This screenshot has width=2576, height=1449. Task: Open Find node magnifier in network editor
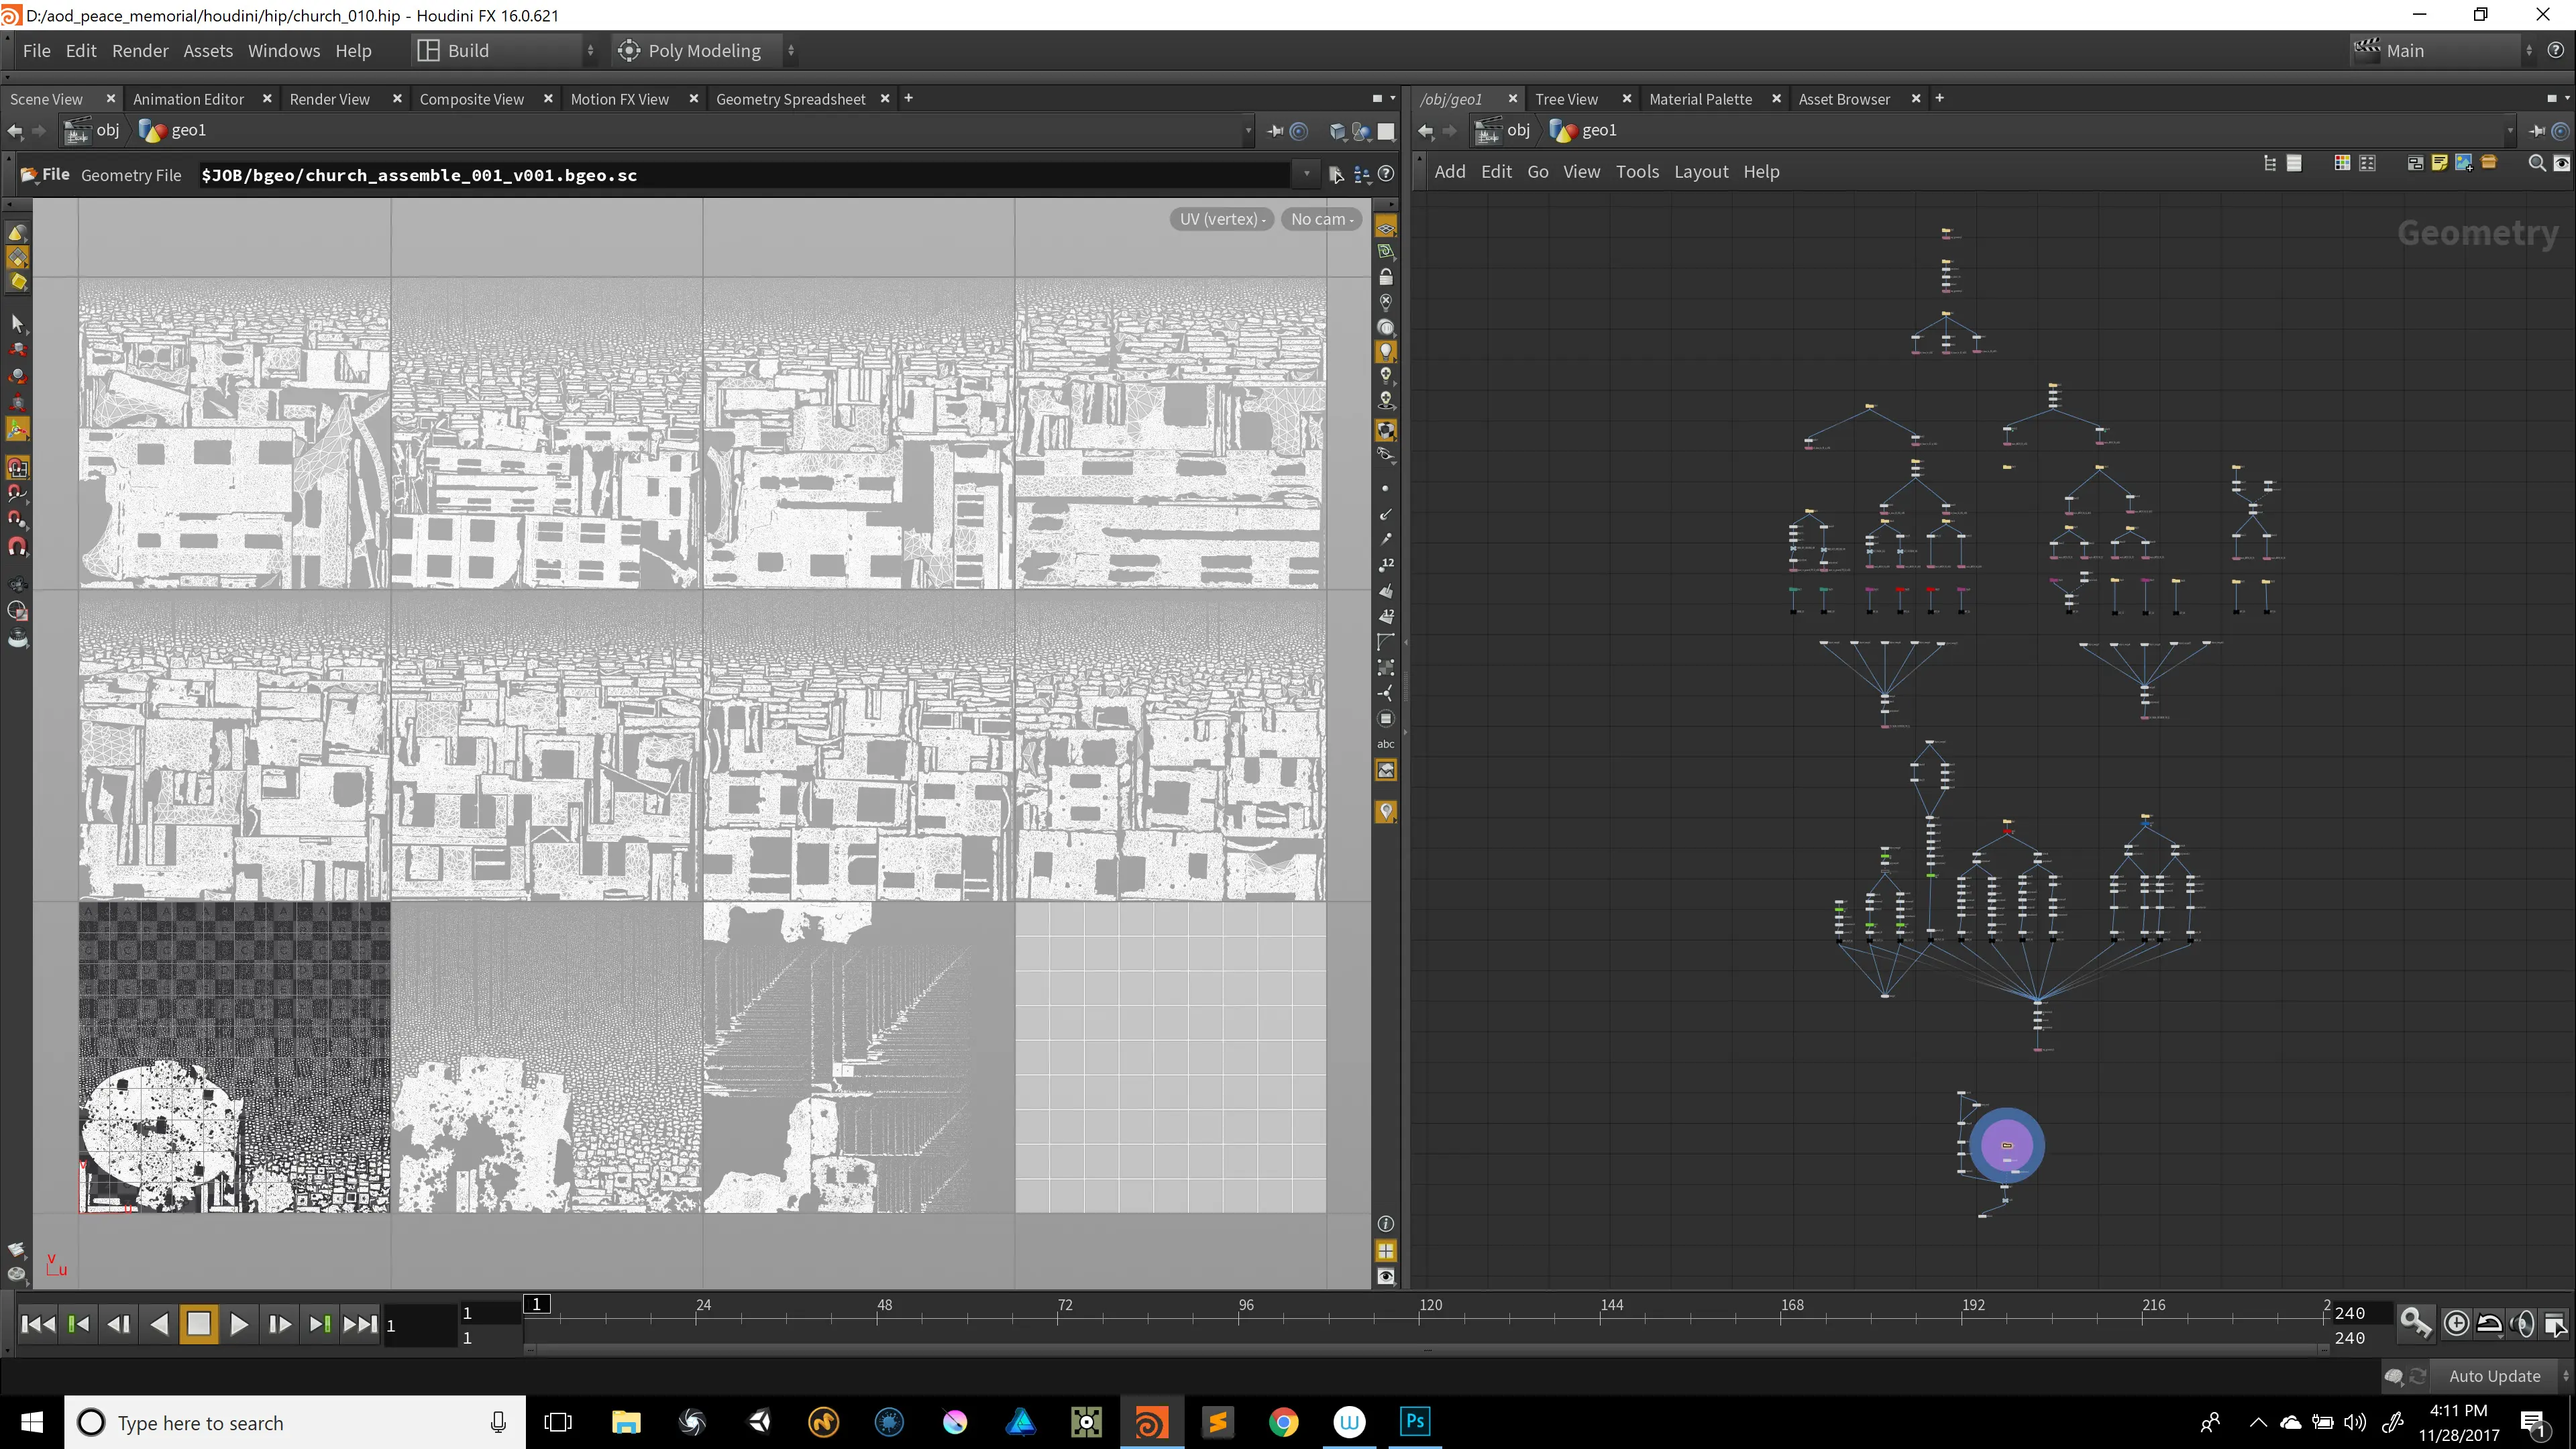point(2537,163)
